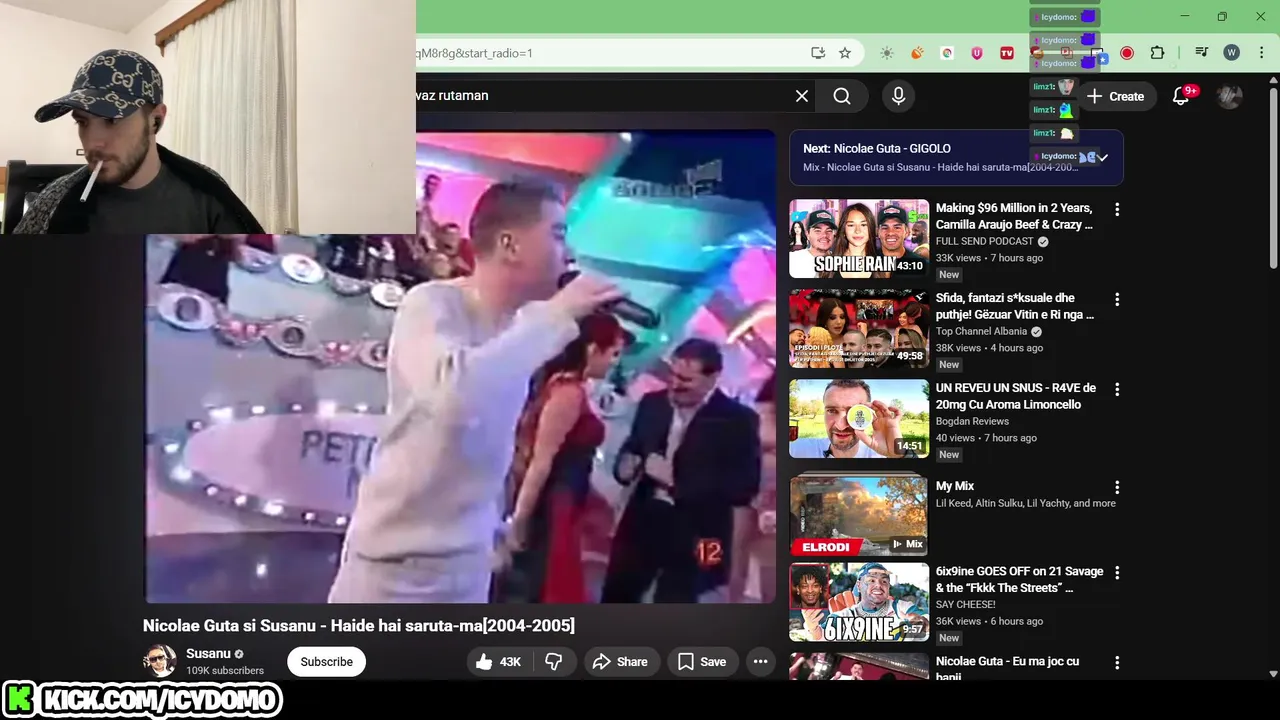Subscribe to the Susanu channel

tap(326, 662)
